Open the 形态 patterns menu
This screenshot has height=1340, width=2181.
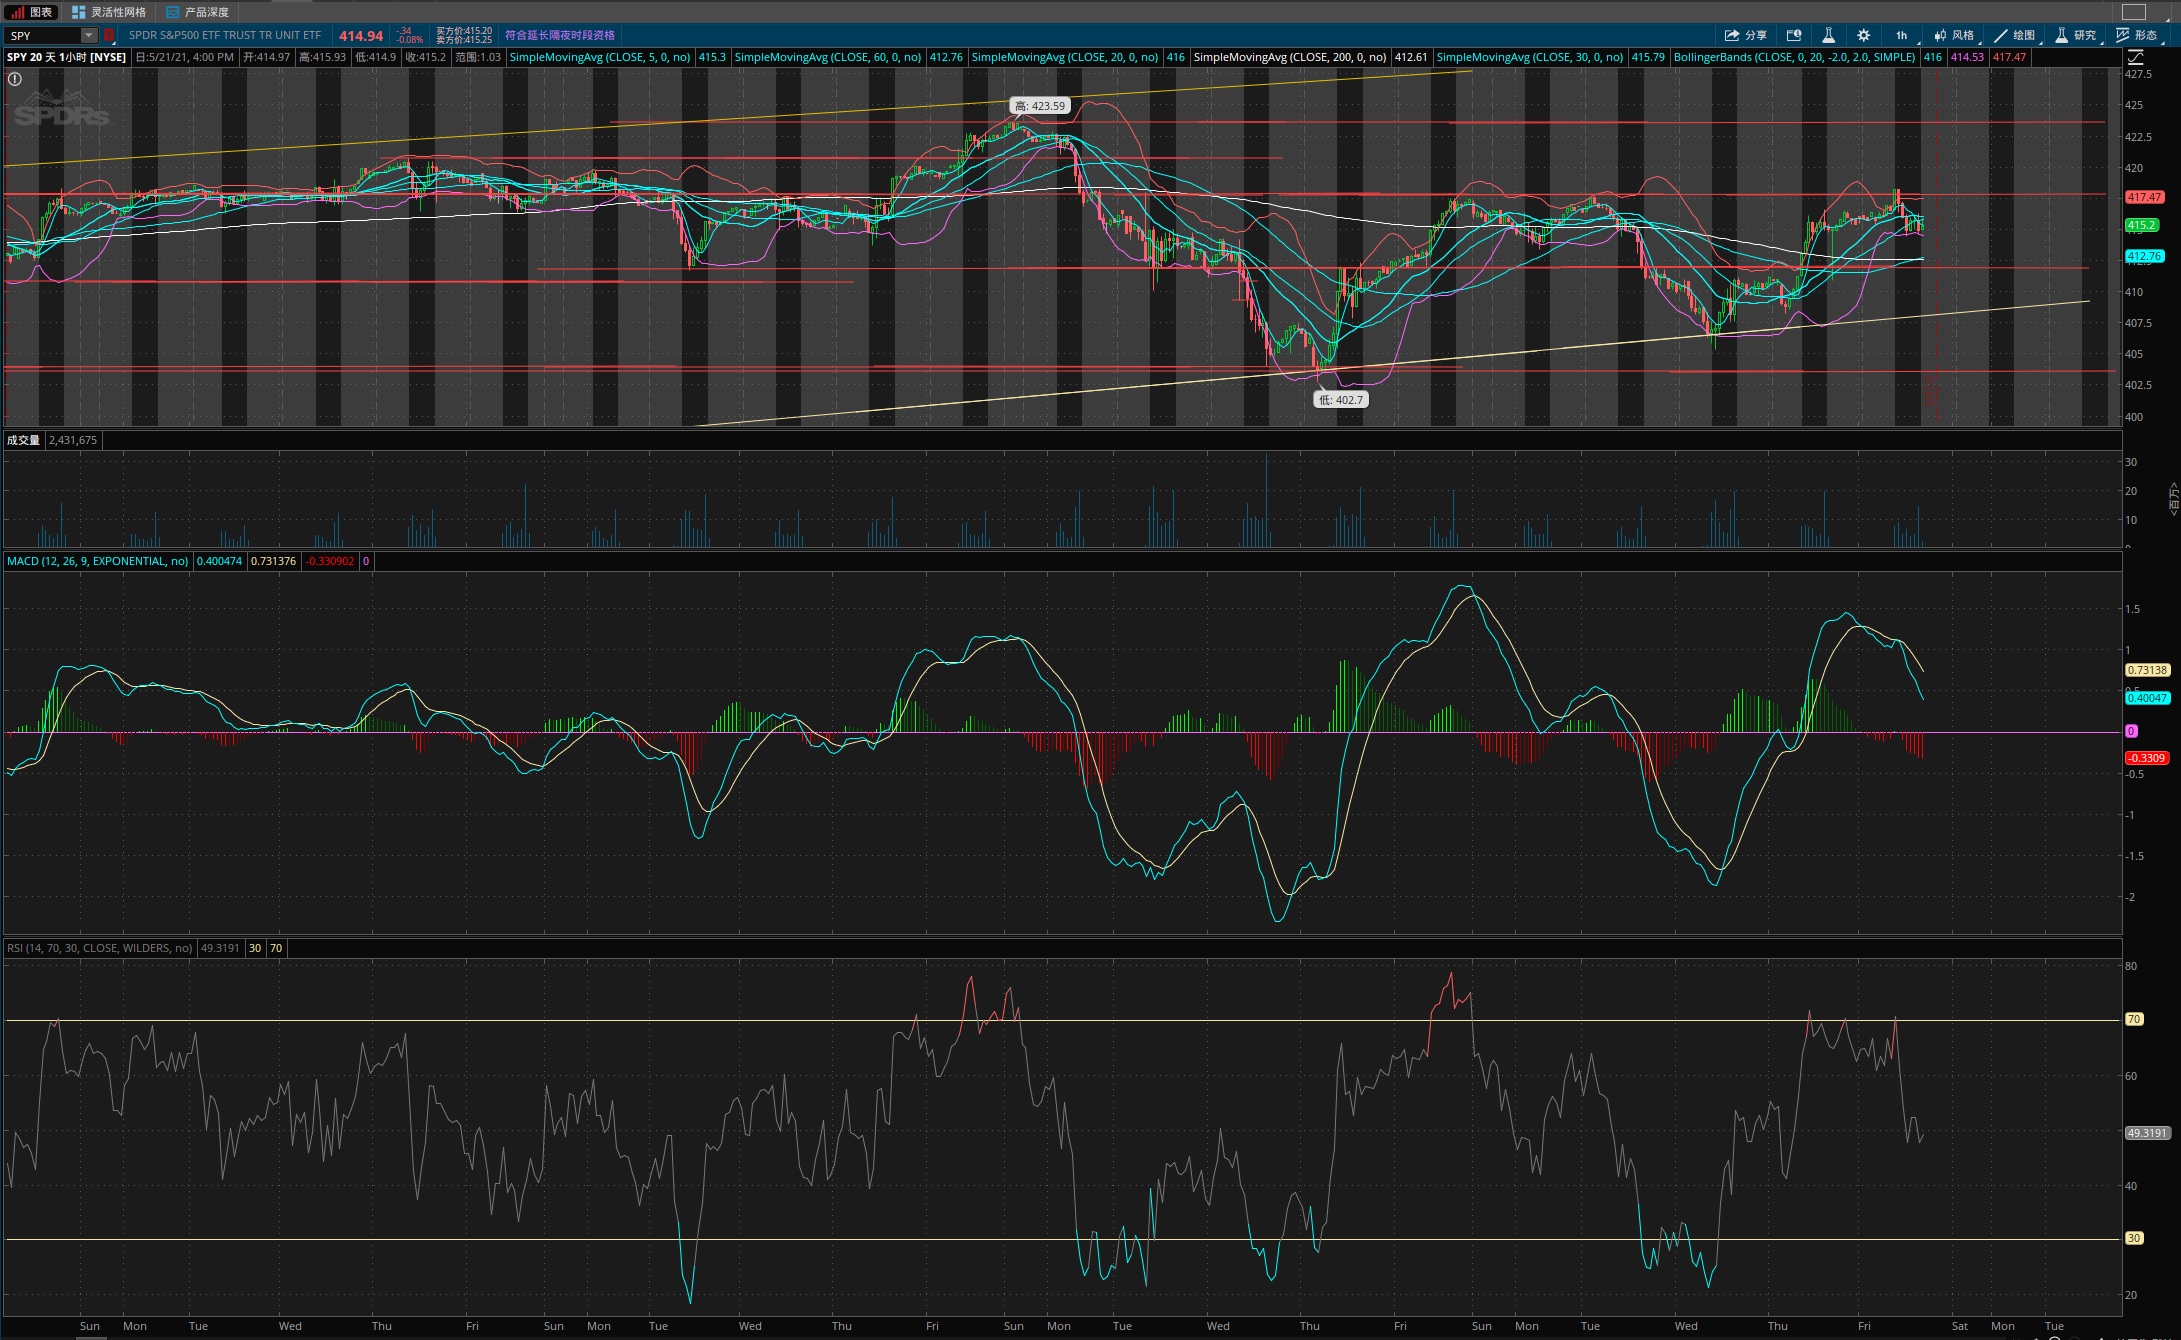click(x=2137, y=35)
